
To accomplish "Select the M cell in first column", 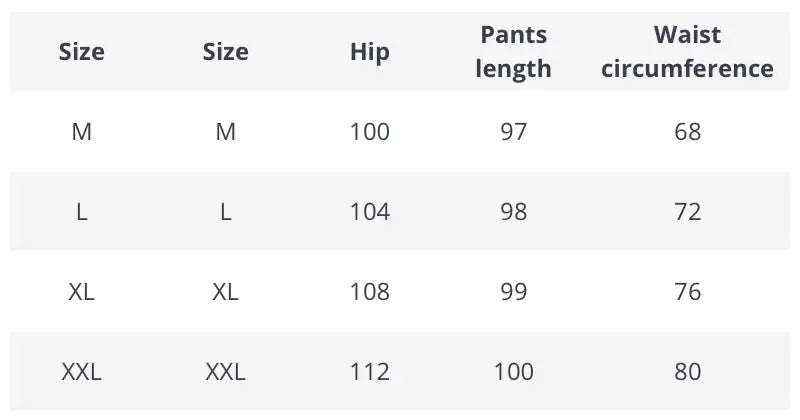I will click(82, 131).
